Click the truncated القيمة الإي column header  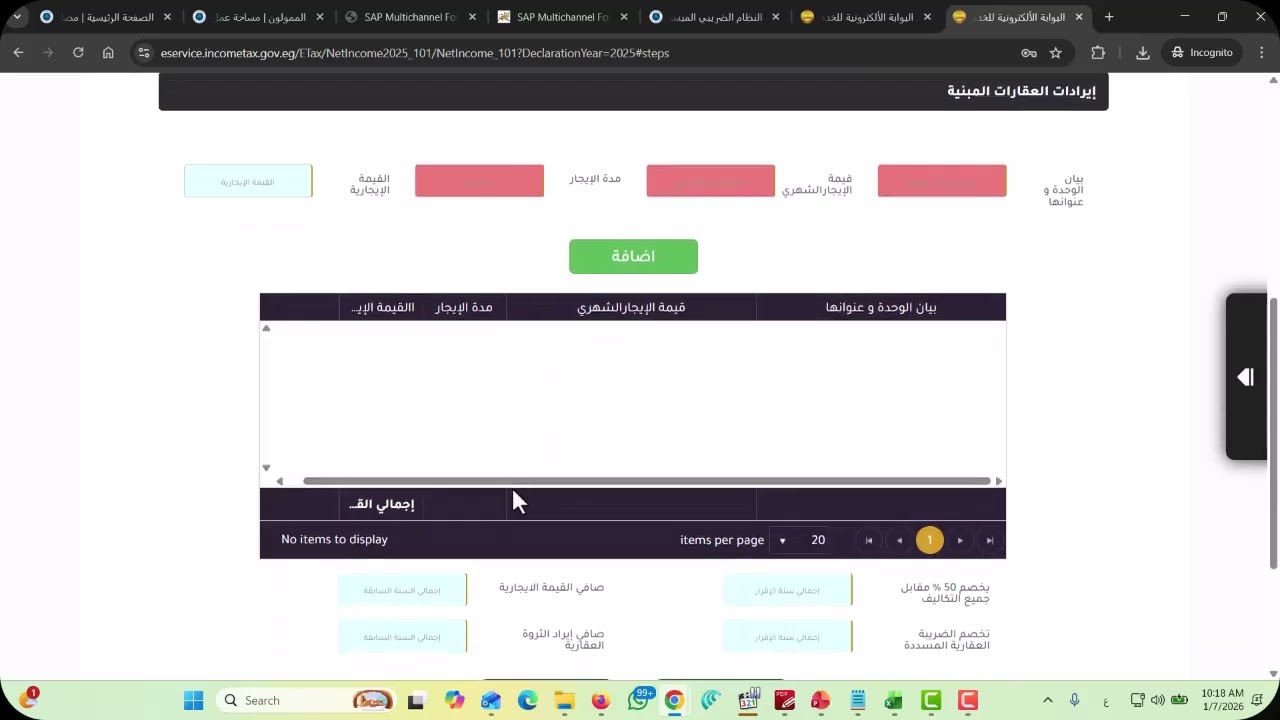coord(382,307)
